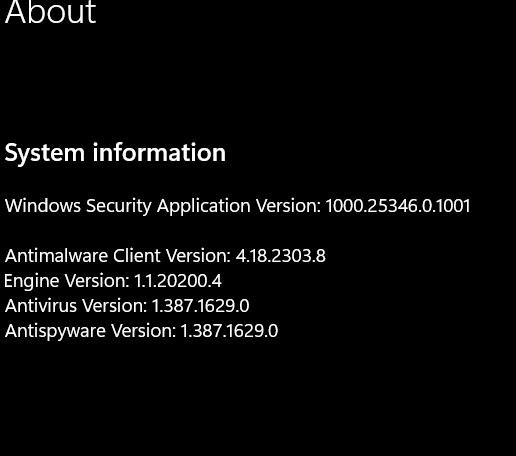Select the Antivirus value 1.387.1629.0
The height and width of the screenshot is (456, 516).
[x=200, y=306]
